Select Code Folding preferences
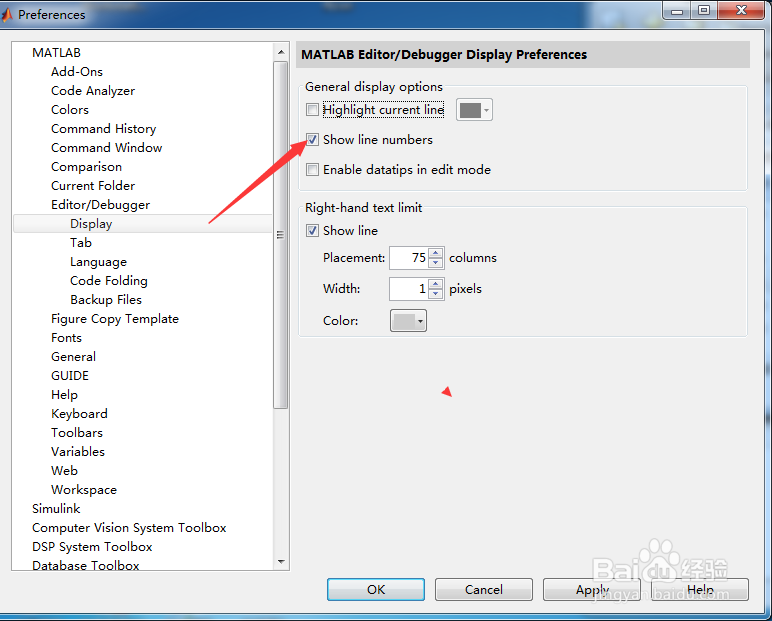This screenshot has height=621, width=772. pos(109,281)
